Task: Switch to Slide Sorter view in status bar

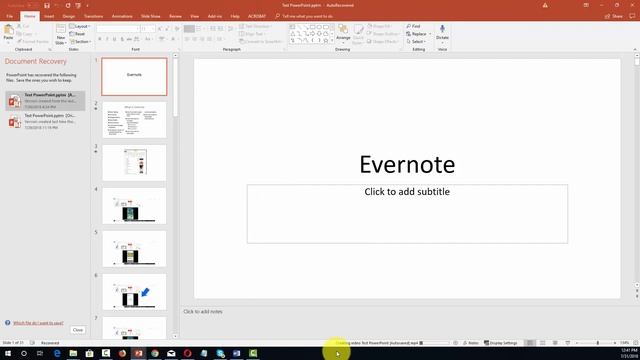Action: [x=542, y=343]
